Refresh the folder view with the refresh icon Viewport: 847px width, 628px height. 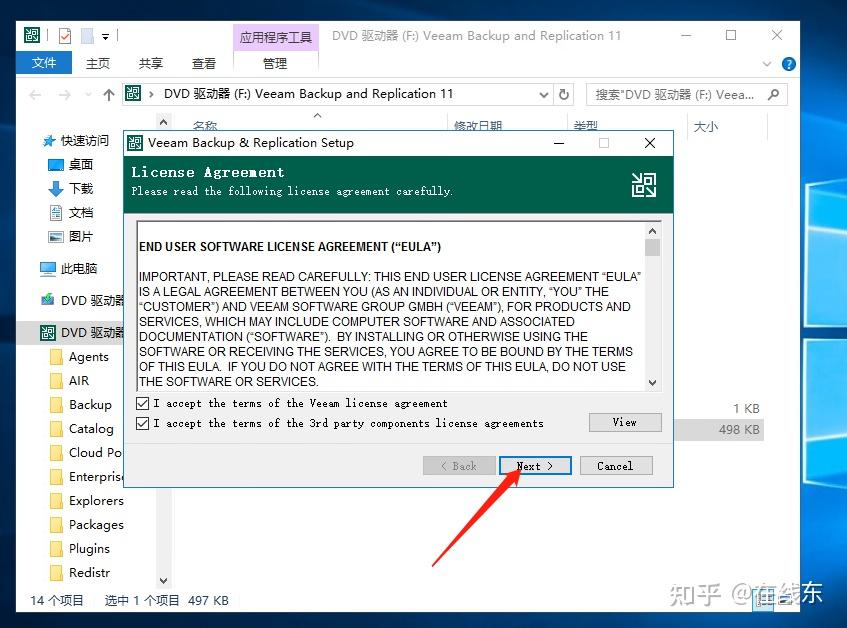pos(563,94)
